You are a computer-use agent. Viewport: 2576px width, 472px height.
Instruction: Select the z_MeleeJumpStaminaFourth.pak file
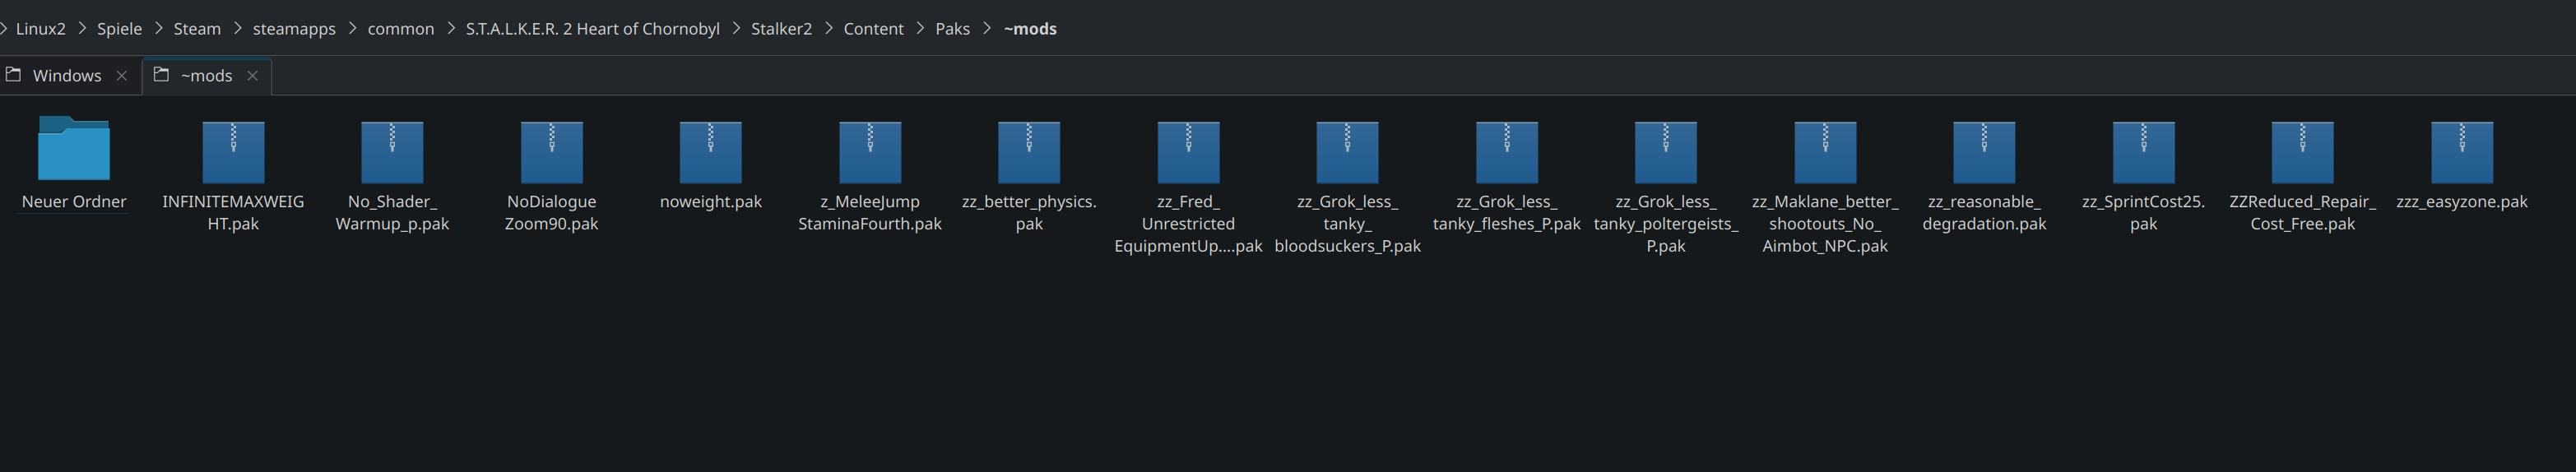869,151
